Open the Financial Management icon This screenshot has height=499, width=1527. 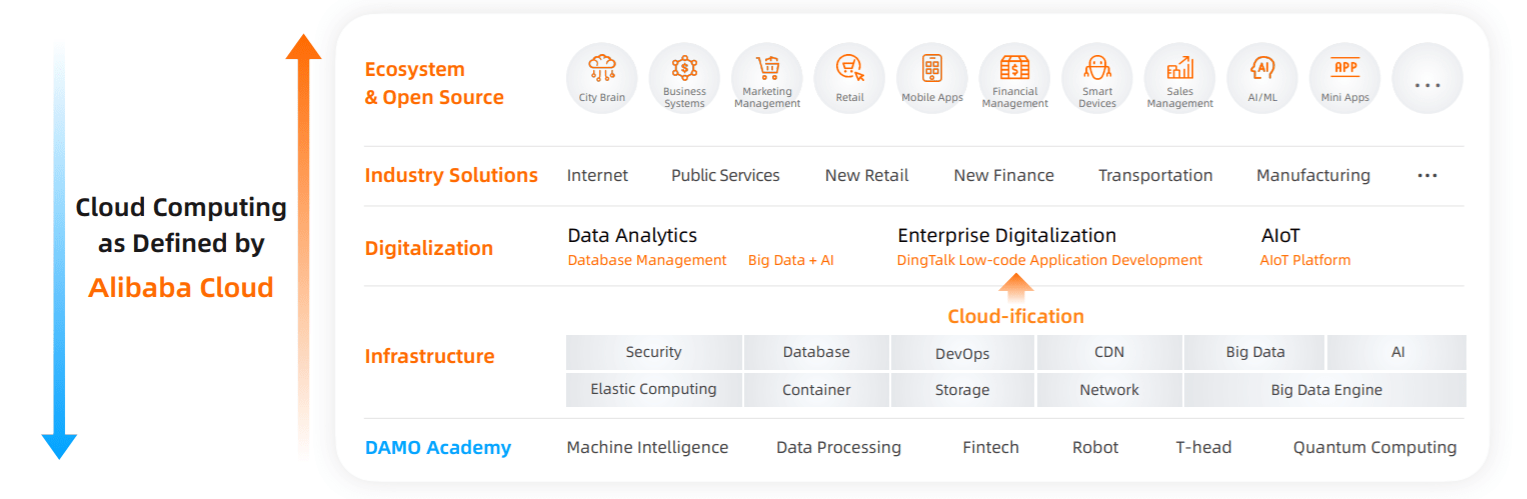pyautogui.click(x=1015, y=79)
